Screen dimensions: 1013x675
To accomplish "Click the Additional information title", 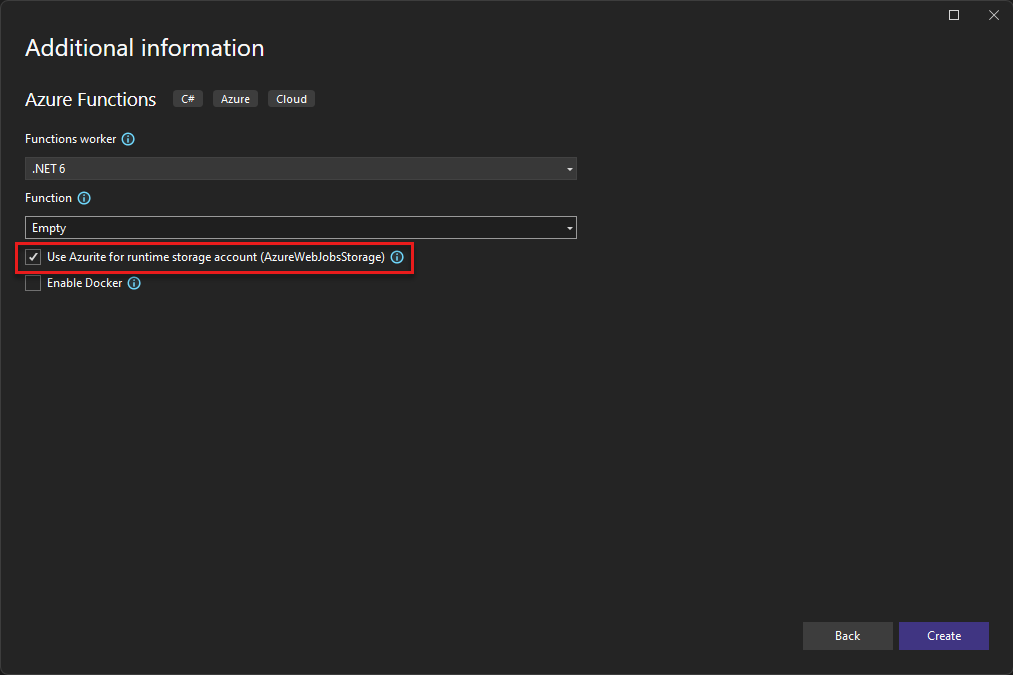I will click(x=145, y=48).
